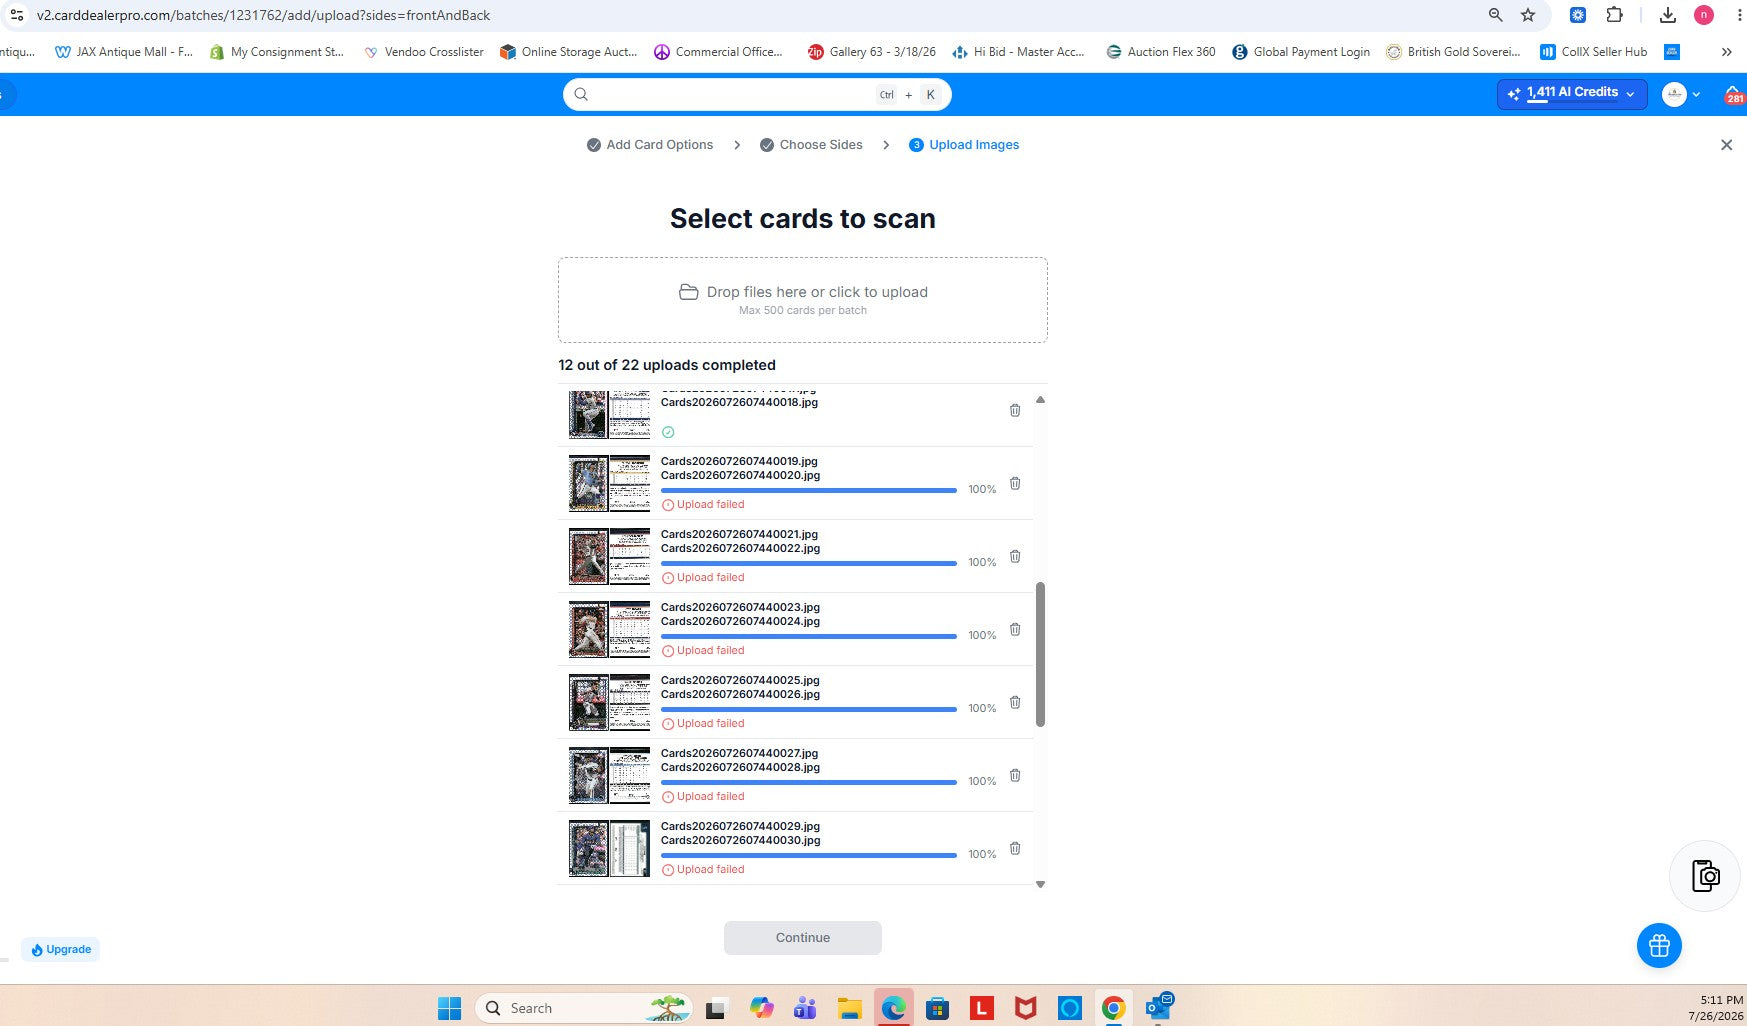Click the Upgrade button
Image resolution: width=1747 pixels, height=1026 pixels.
[x=61, y=950]
